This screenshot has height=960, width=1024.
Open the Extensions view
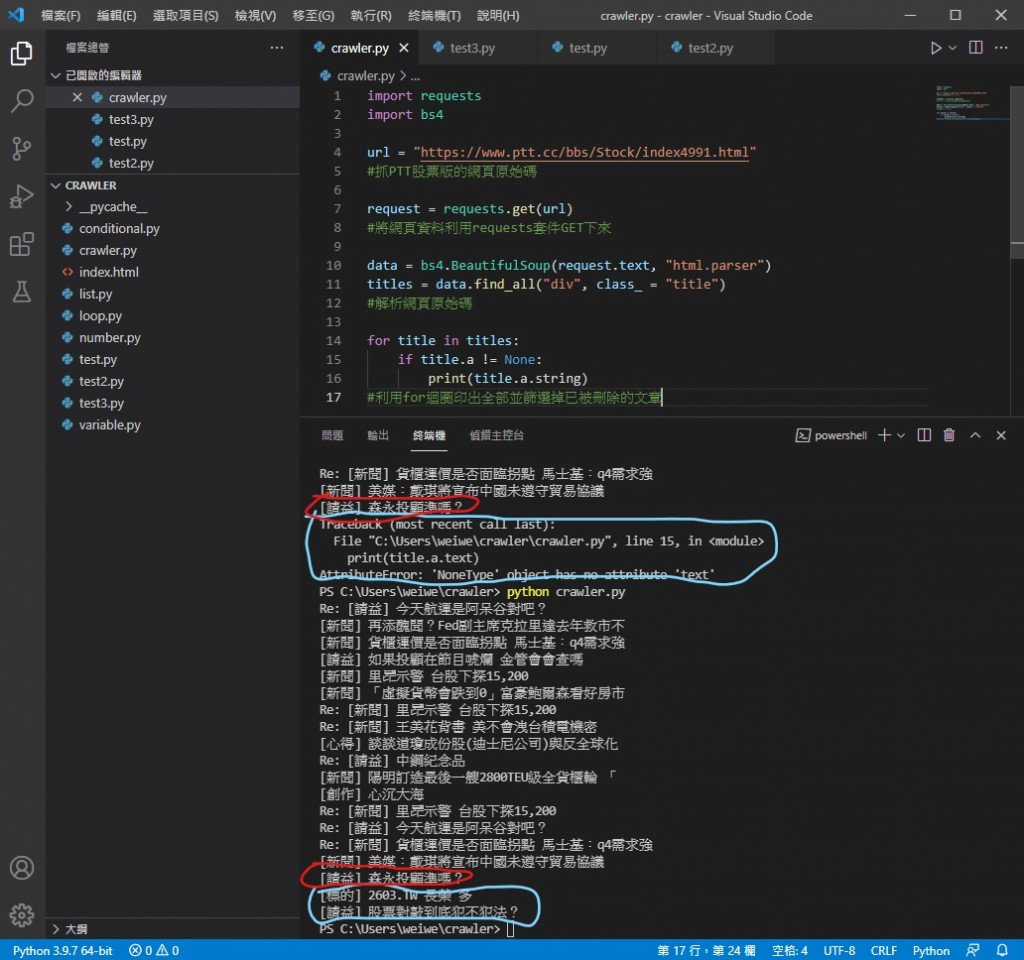click(22, 244)
